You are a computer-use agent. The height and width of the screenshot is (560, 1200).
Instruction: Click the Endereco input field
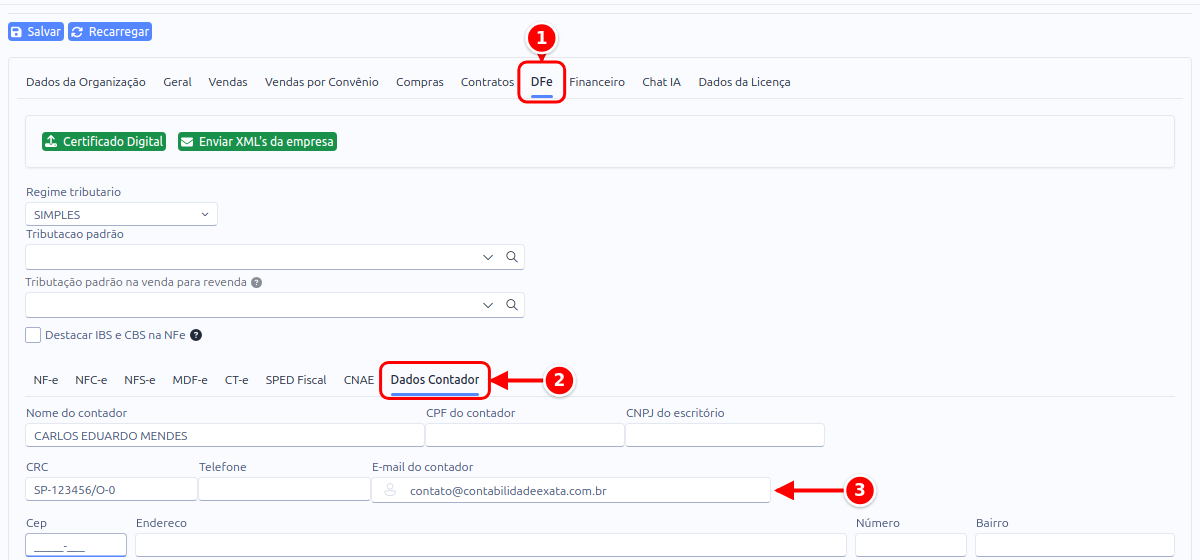(491, 545)
